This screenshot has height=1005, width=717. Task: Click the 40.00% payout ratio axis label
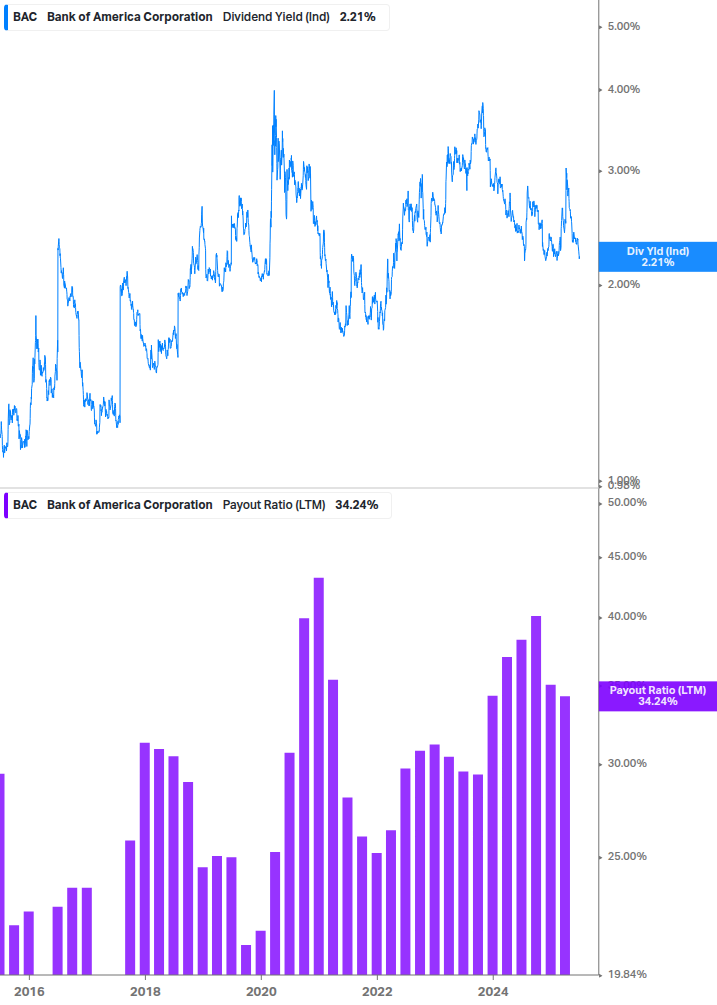(627, 617)
